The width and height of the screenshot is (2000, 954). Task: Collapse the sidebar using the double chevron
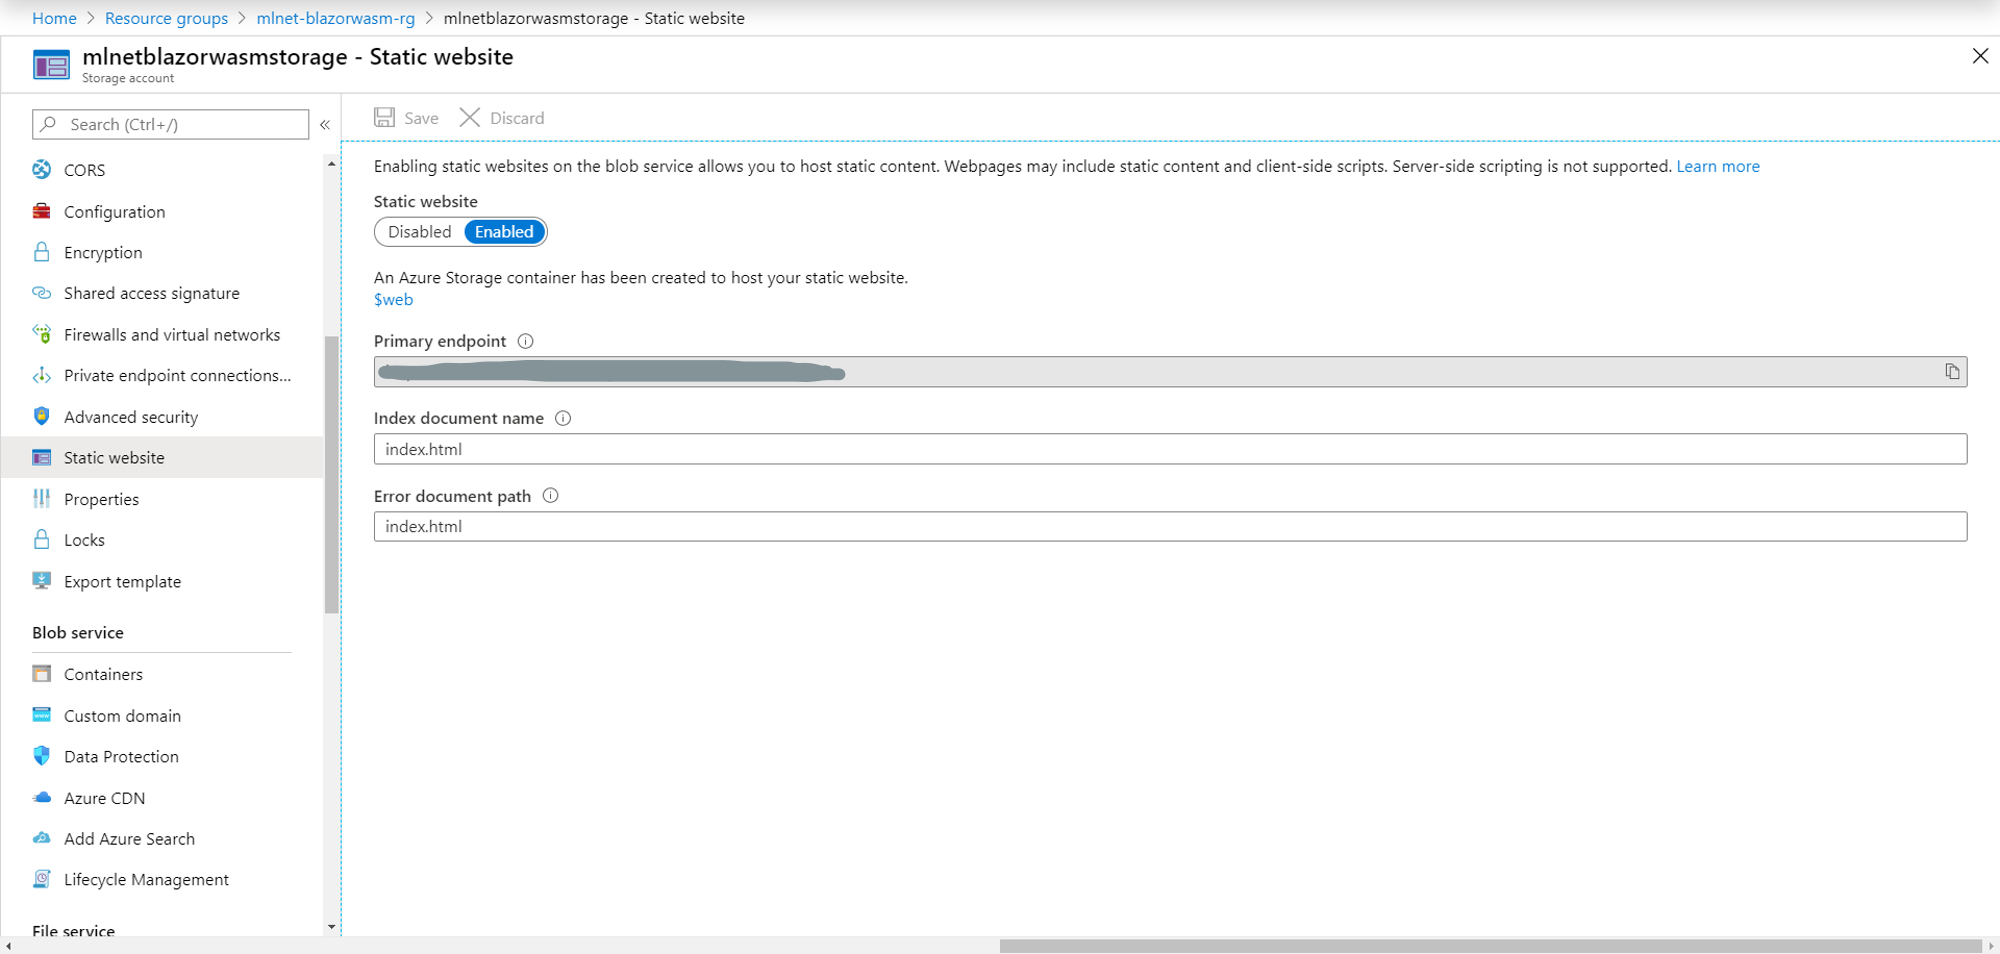[x=325, y=124]
